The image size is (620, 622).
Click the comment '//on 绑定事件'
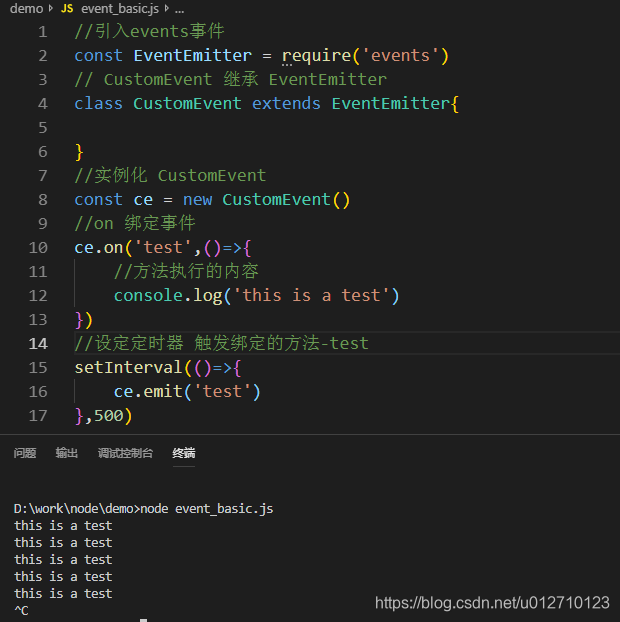135,224
